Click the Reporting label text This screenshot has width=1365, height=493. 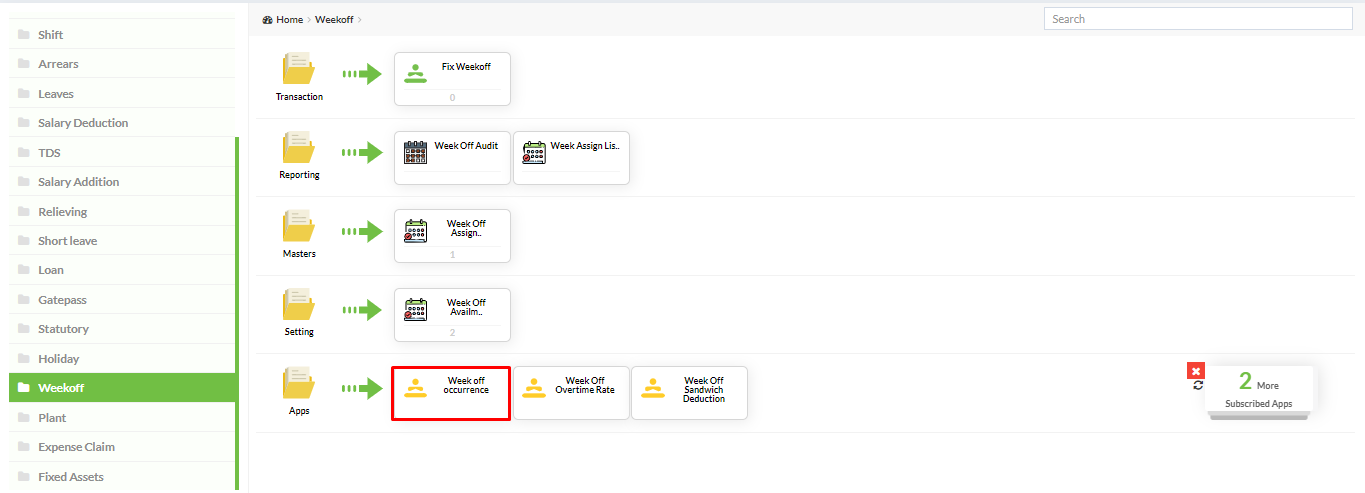299,175
